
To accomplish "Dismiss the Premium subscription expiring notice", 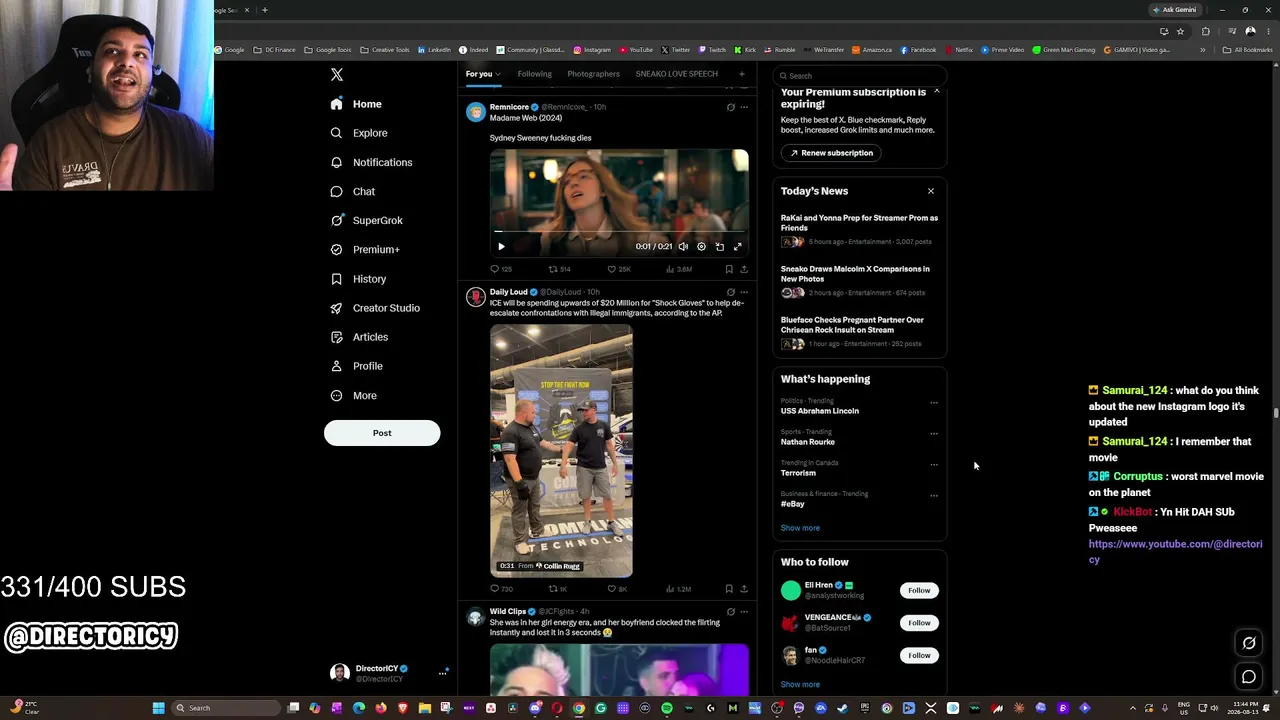I will (936, 91).
